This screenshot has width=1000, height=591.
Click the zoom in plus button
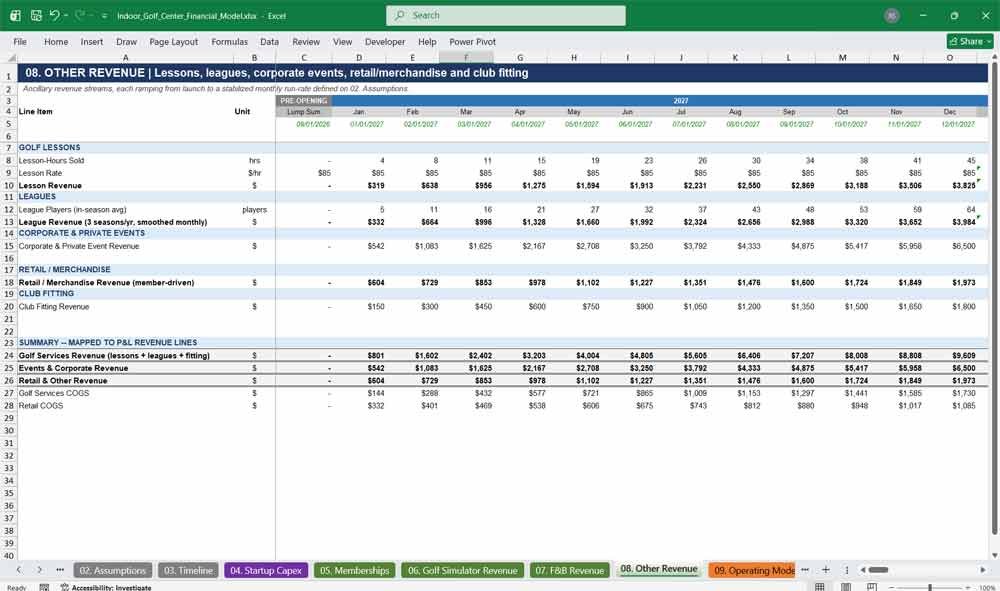[x=968, y=587]
